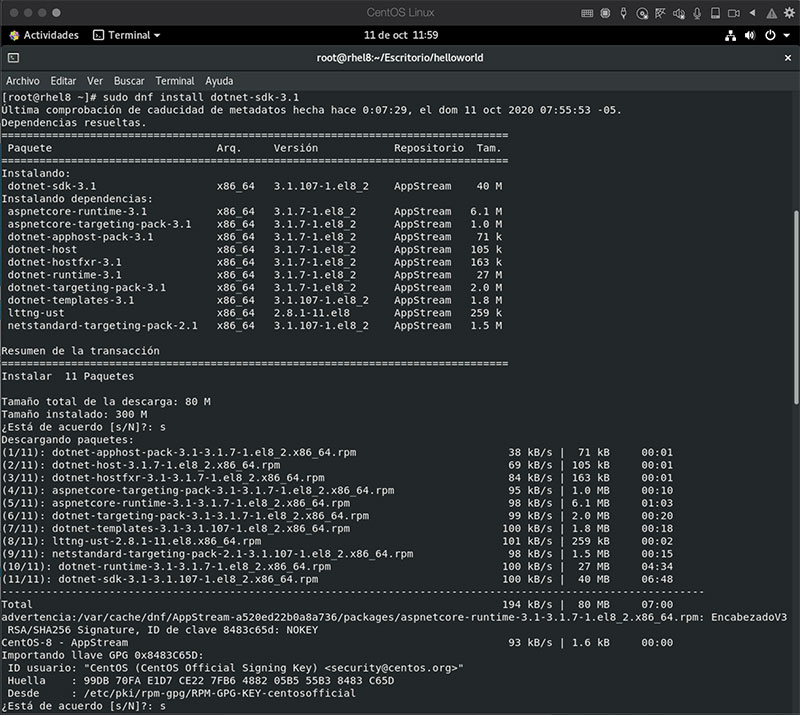The width and height of the screenshot is (800, 715).
Task: Open the Ayuda menu
Action: pyautogui.click(x=219, y=81)
